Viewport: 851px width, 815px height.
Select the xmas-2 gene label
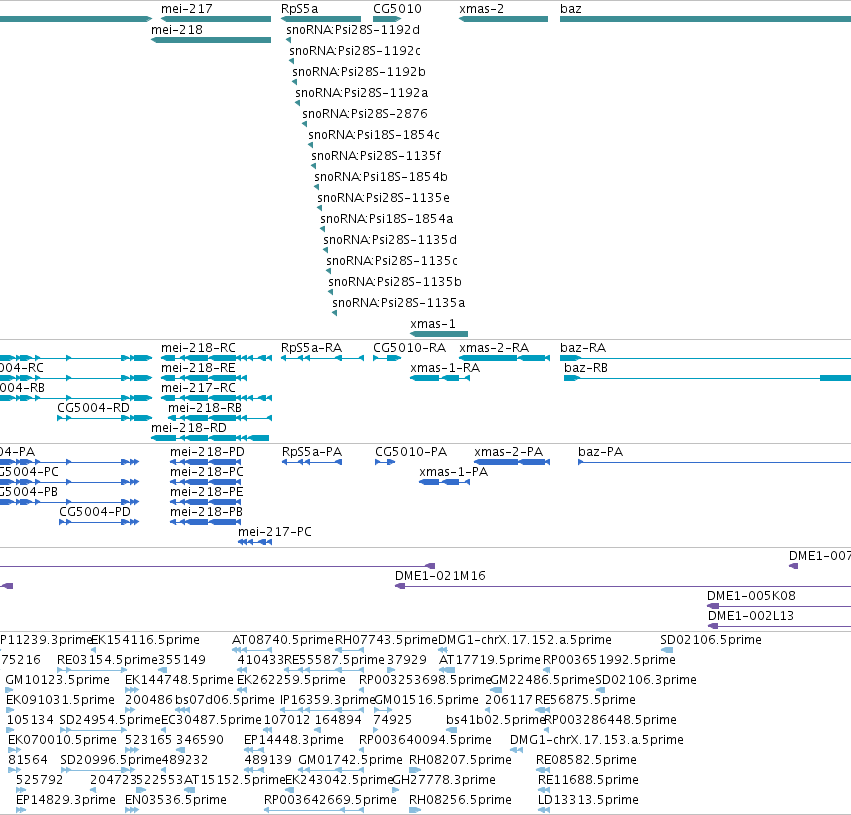(x=481, y=9)
